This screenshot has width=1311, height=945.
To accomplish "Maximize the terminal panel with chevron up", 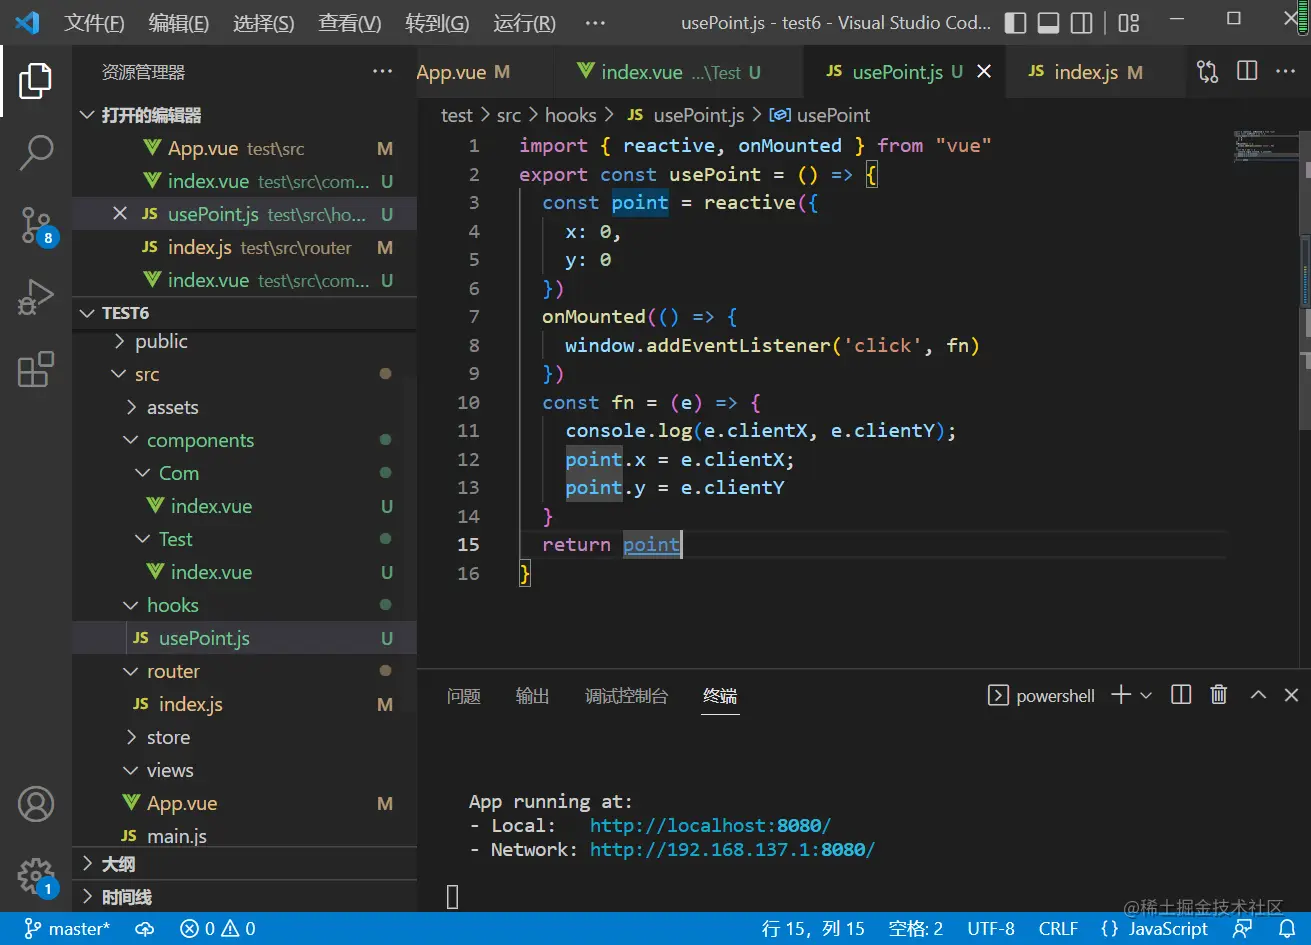I will (x=1258, y=695).
